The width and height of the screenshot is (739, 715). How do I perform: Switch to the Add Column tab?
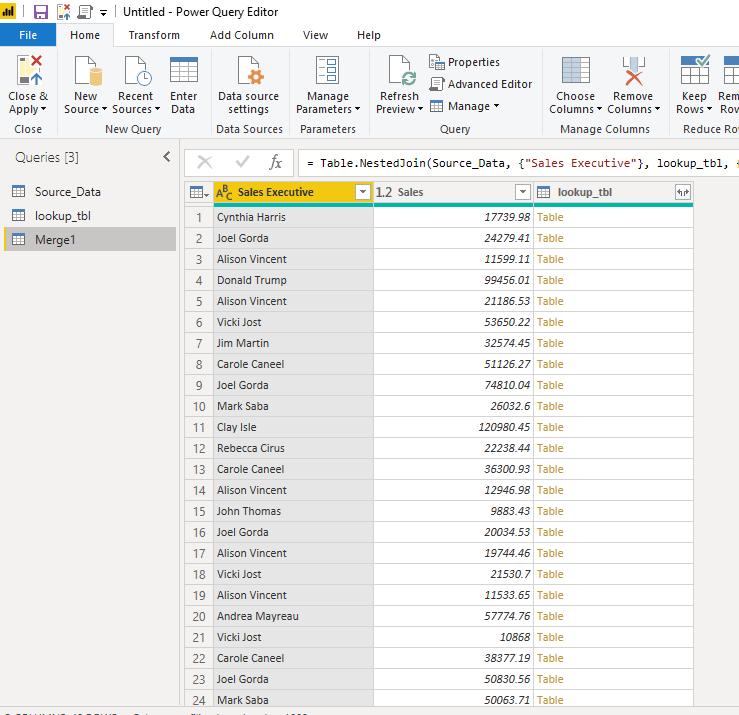coord(242,35)
